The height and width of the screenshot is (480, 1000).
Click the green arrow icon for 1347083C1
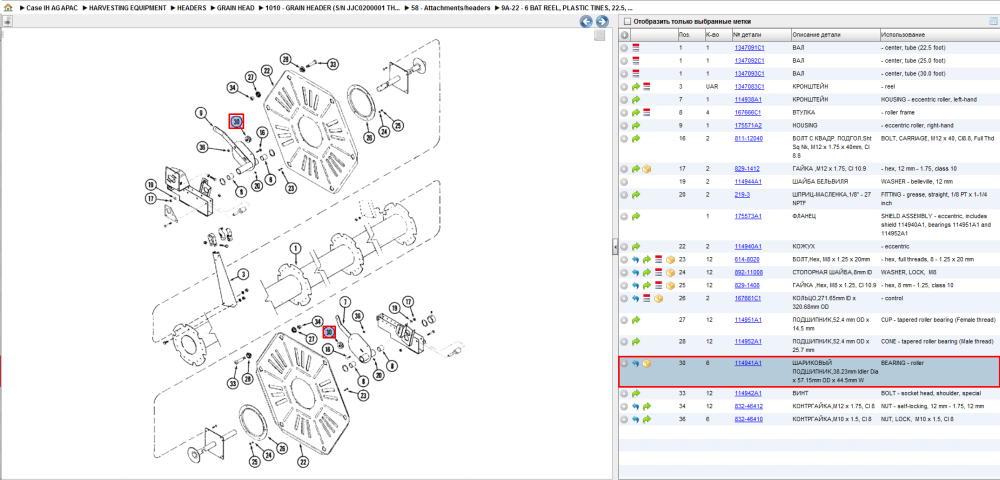point(636,87)
